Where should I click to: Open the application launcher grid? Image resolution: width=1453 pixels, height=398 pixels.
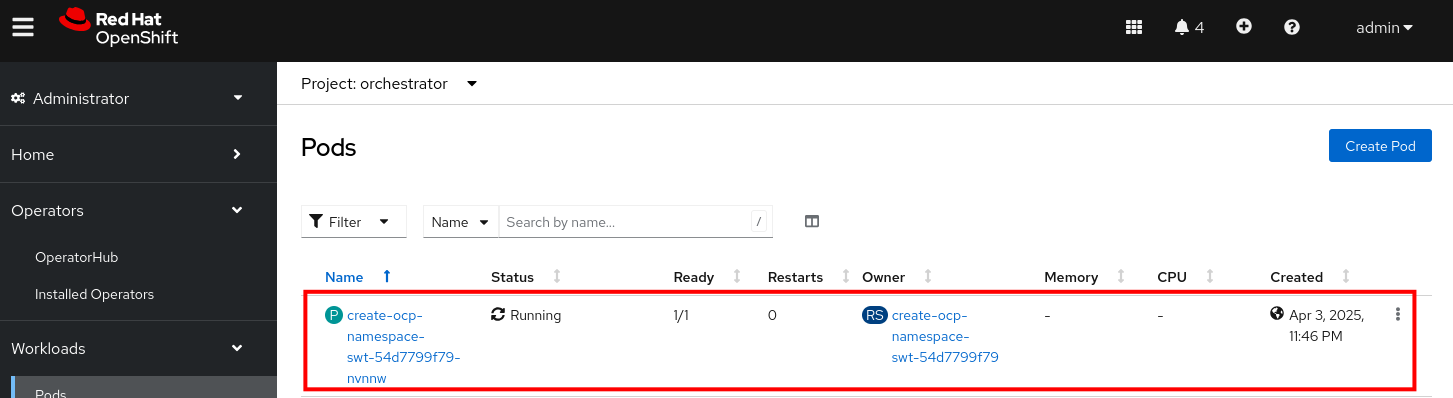(x=1134, y=27)
